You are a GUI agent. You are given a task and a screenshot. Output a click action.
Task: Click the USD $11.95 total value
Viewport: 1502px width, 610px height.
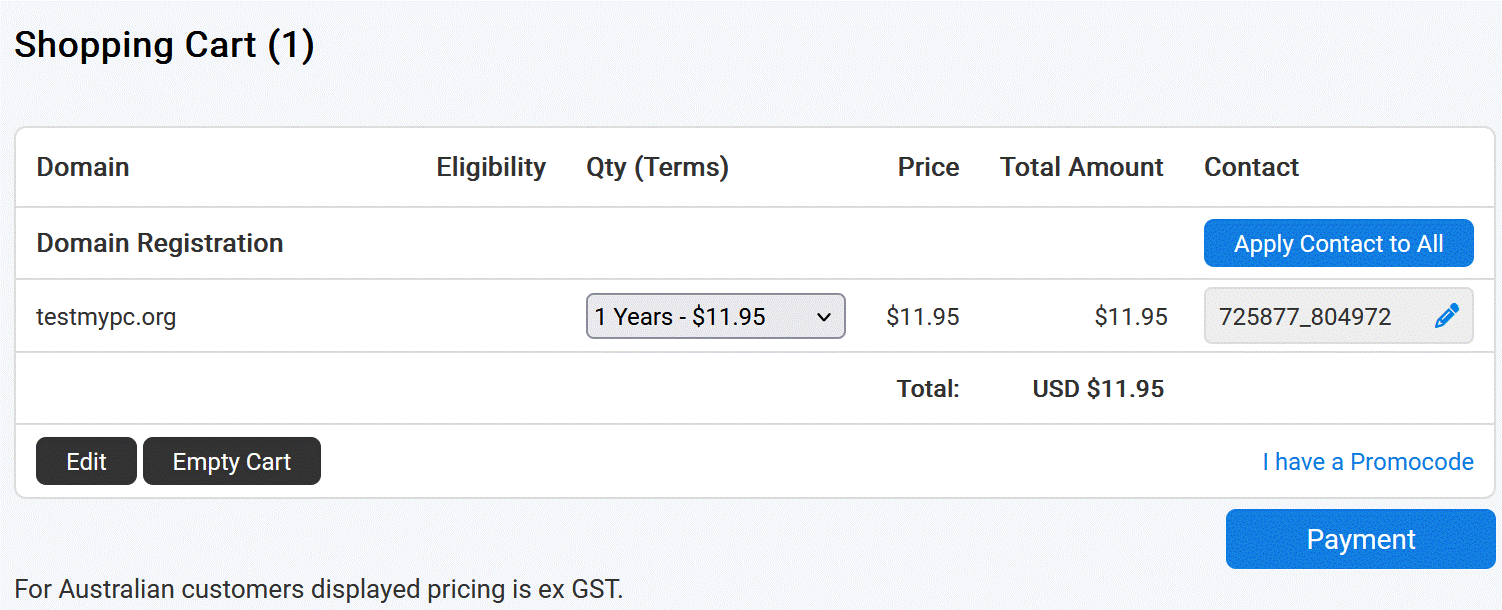click(1098, 388)
